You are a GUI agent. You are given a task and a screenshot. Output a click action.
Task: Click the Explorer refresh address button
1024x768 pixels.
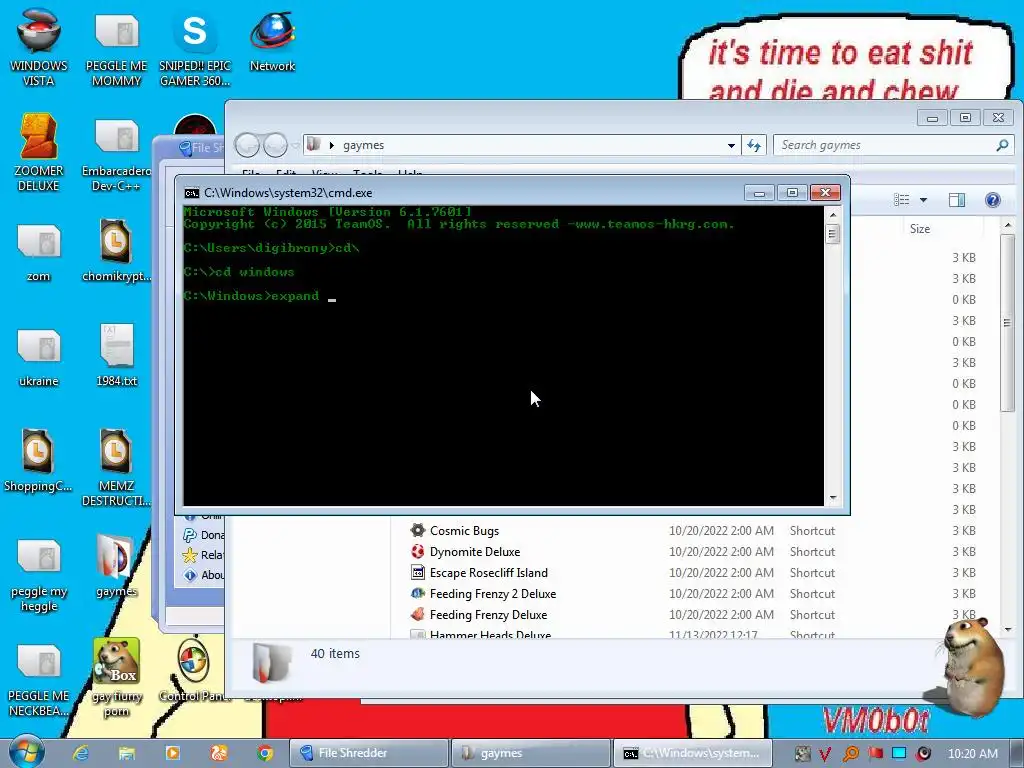pyautogui.click(x=754, y=145)
